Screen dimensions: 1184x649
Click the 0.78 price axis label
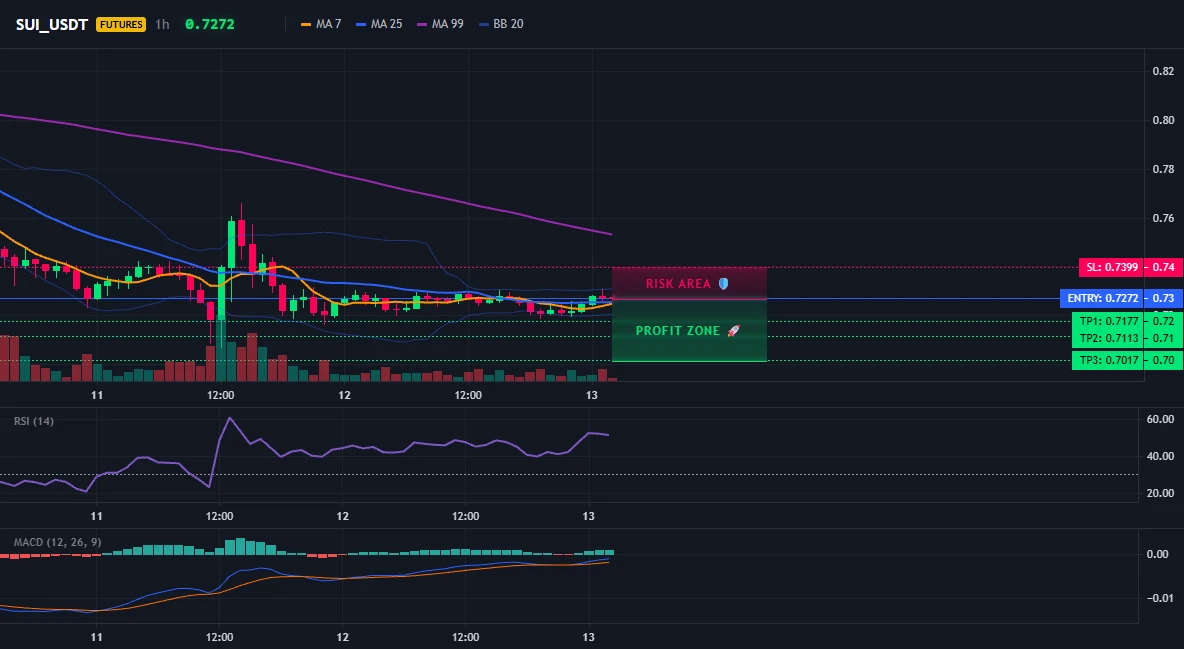[x=1163, y=168]
